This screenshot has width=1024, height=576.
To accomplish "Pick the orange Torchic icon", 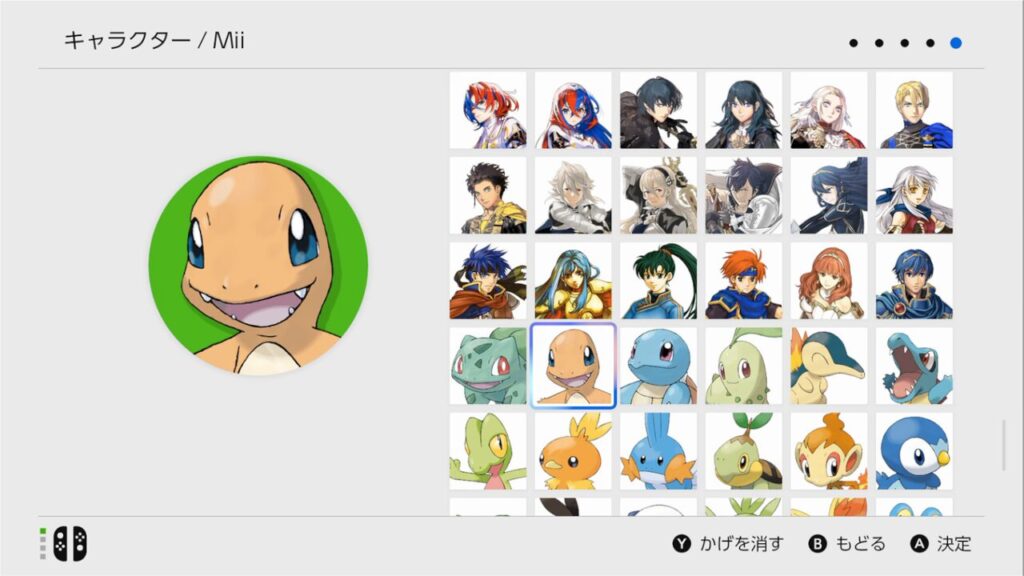I will click(573, 451).
